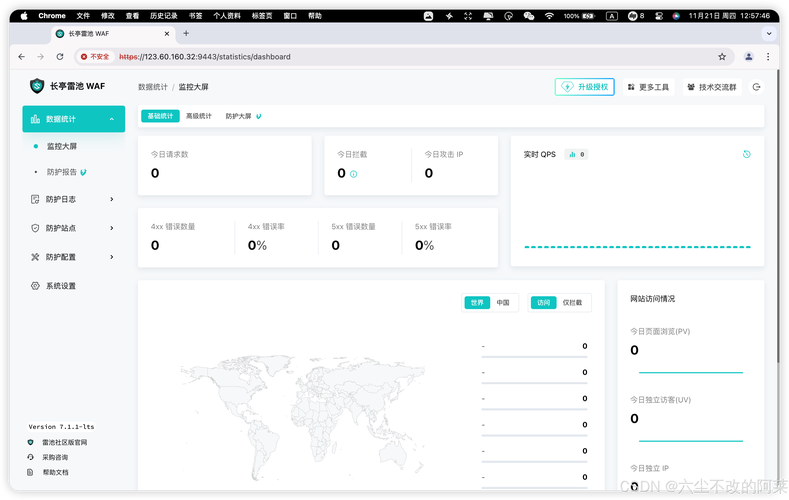
Task: Select 中国 map view toggle
Action: (x=503, y=303)
